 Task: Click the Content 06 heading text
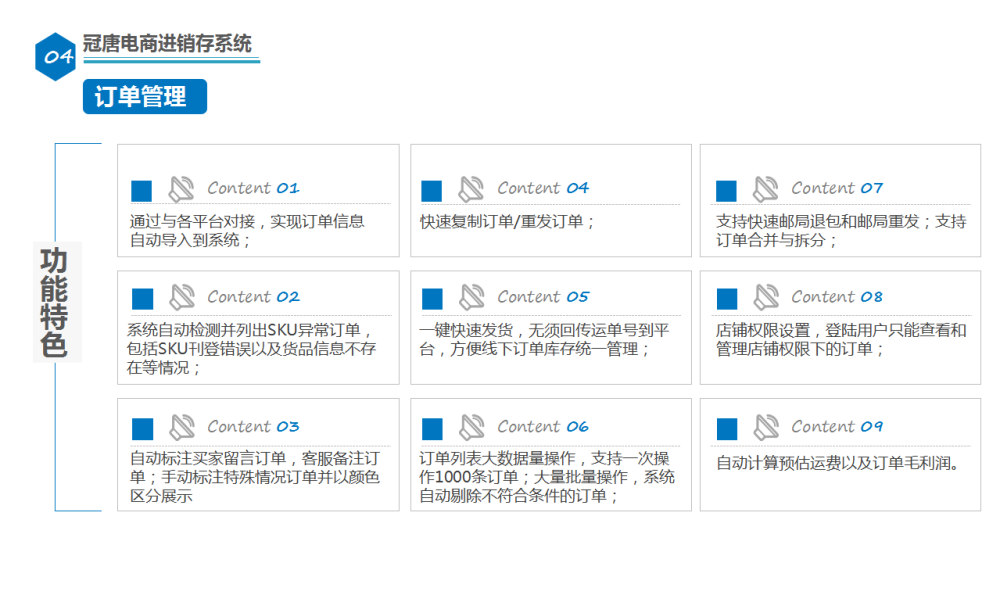tap(543, 427)
